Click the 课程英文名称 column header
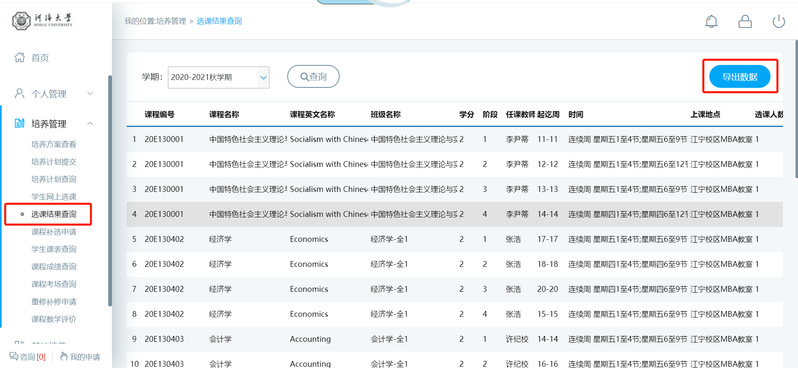This screenshot has width=798, height=368. 312,115
